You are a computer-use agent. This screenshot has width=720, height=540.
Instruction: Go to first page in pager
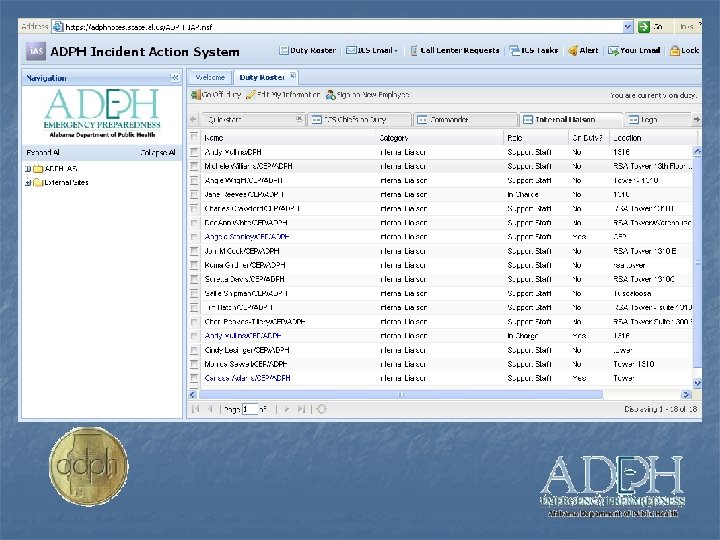point(196,409)
